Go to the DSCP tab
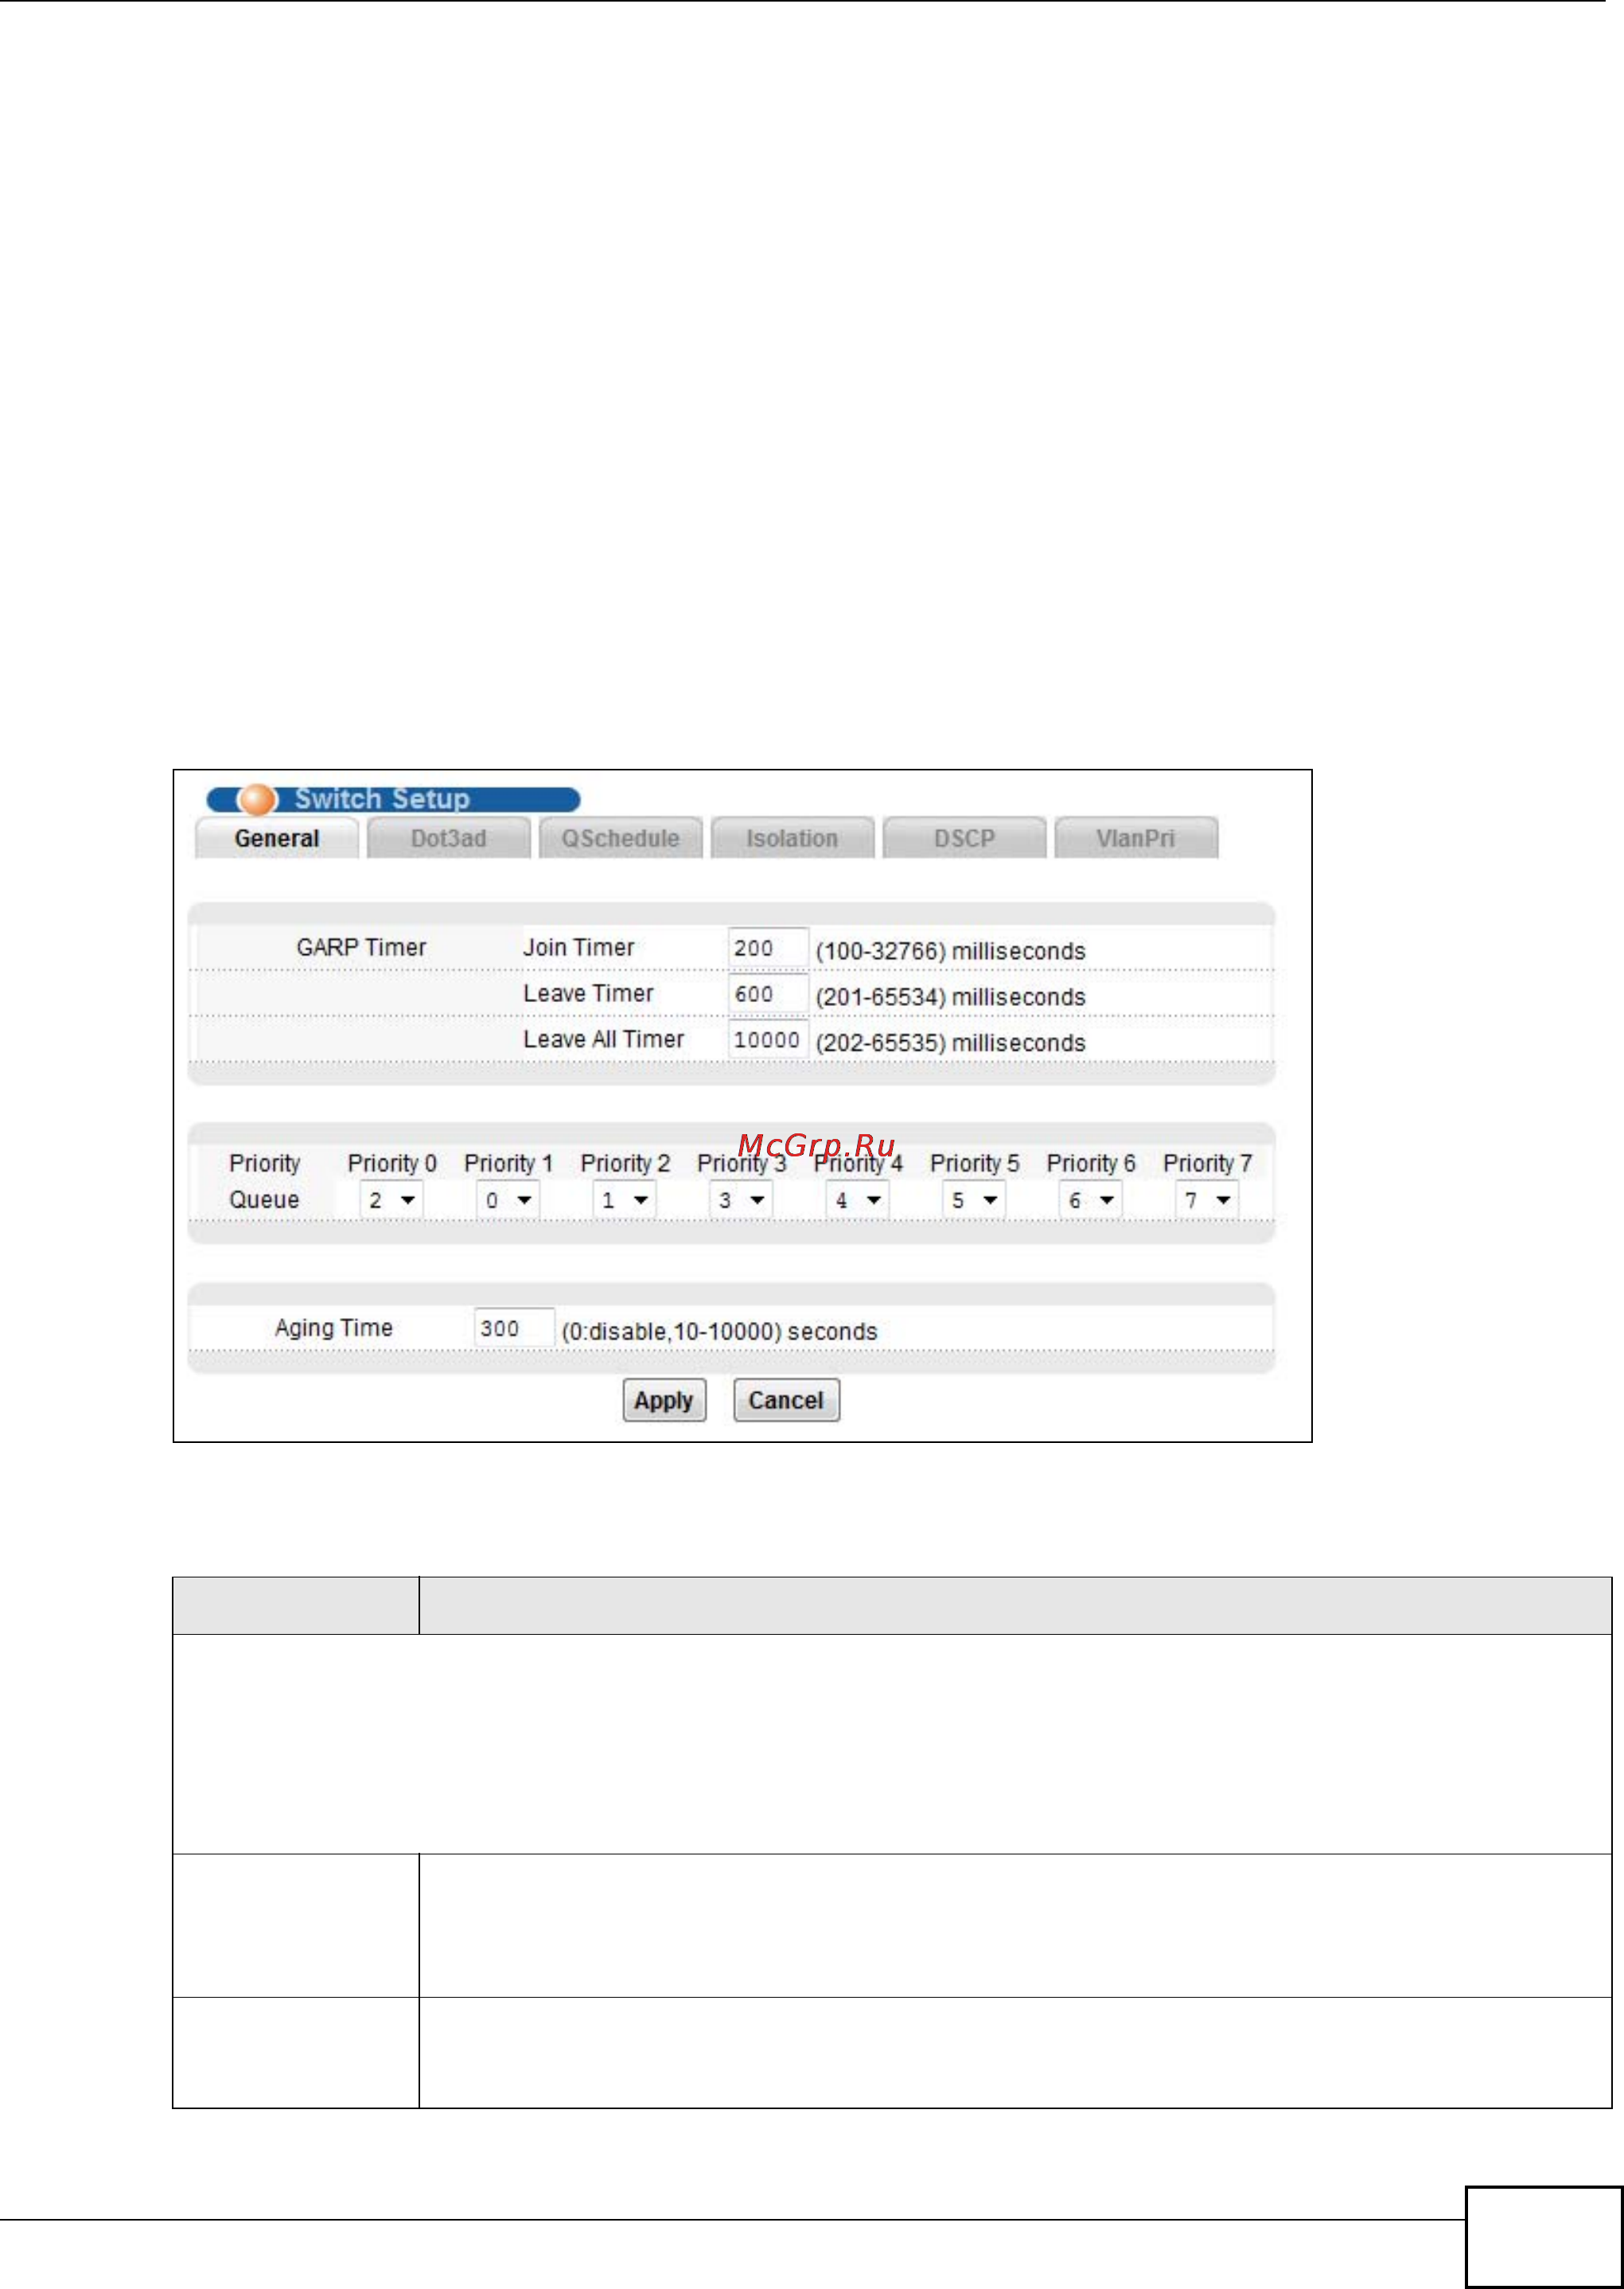The image size is (1624, 2289). click(964, 838)
